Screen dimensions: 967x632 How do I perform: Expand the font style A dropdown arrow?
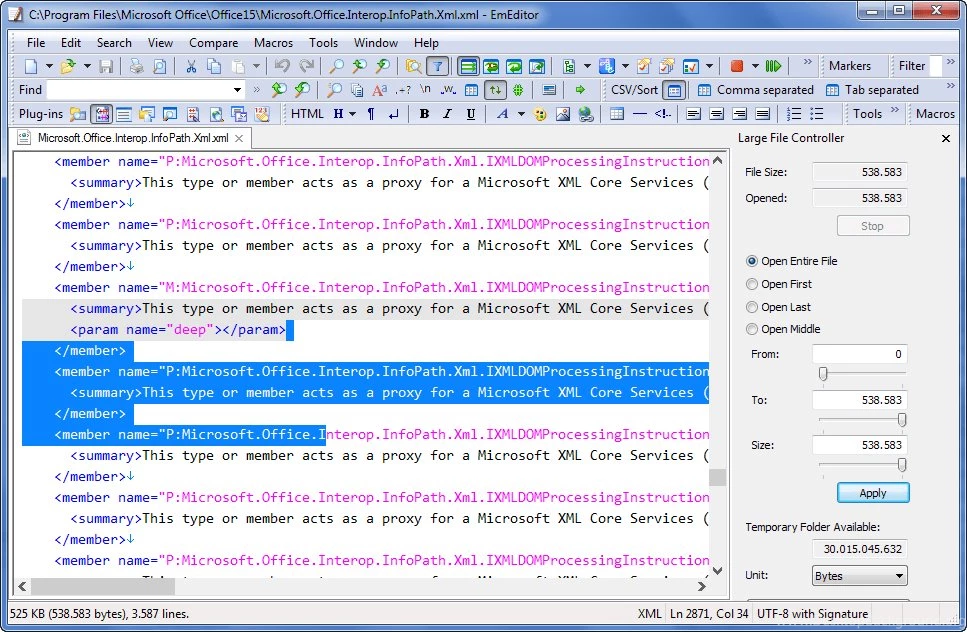point(521,113)
